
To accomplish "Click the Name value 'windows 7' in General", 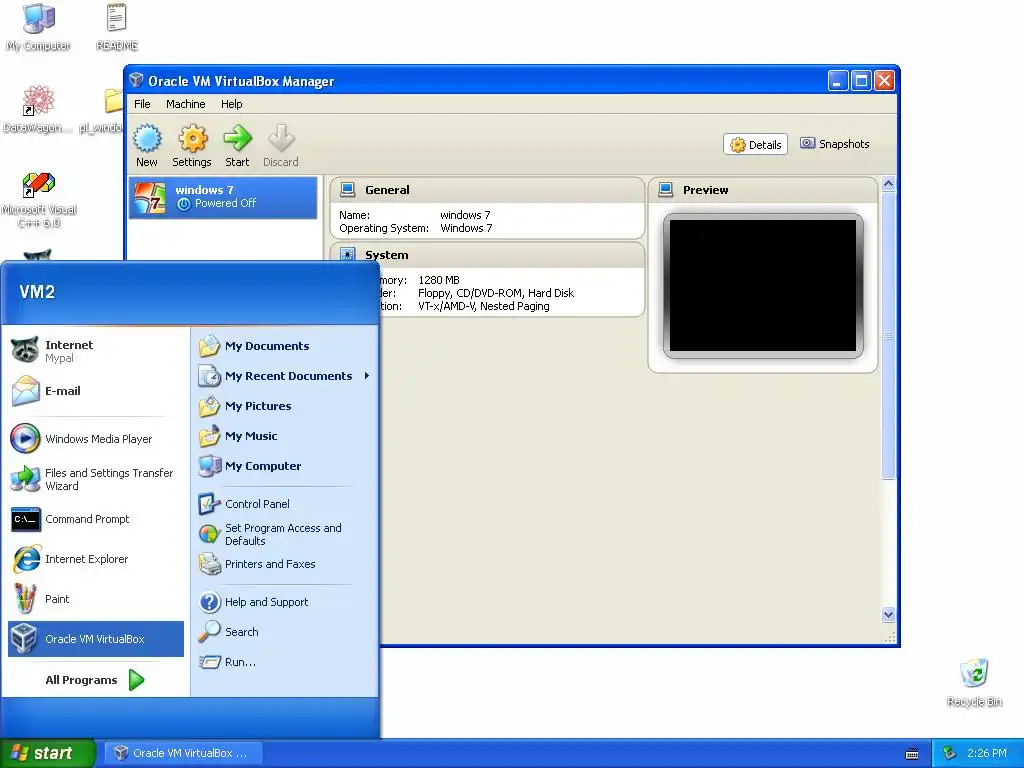I will coord(465,215).
